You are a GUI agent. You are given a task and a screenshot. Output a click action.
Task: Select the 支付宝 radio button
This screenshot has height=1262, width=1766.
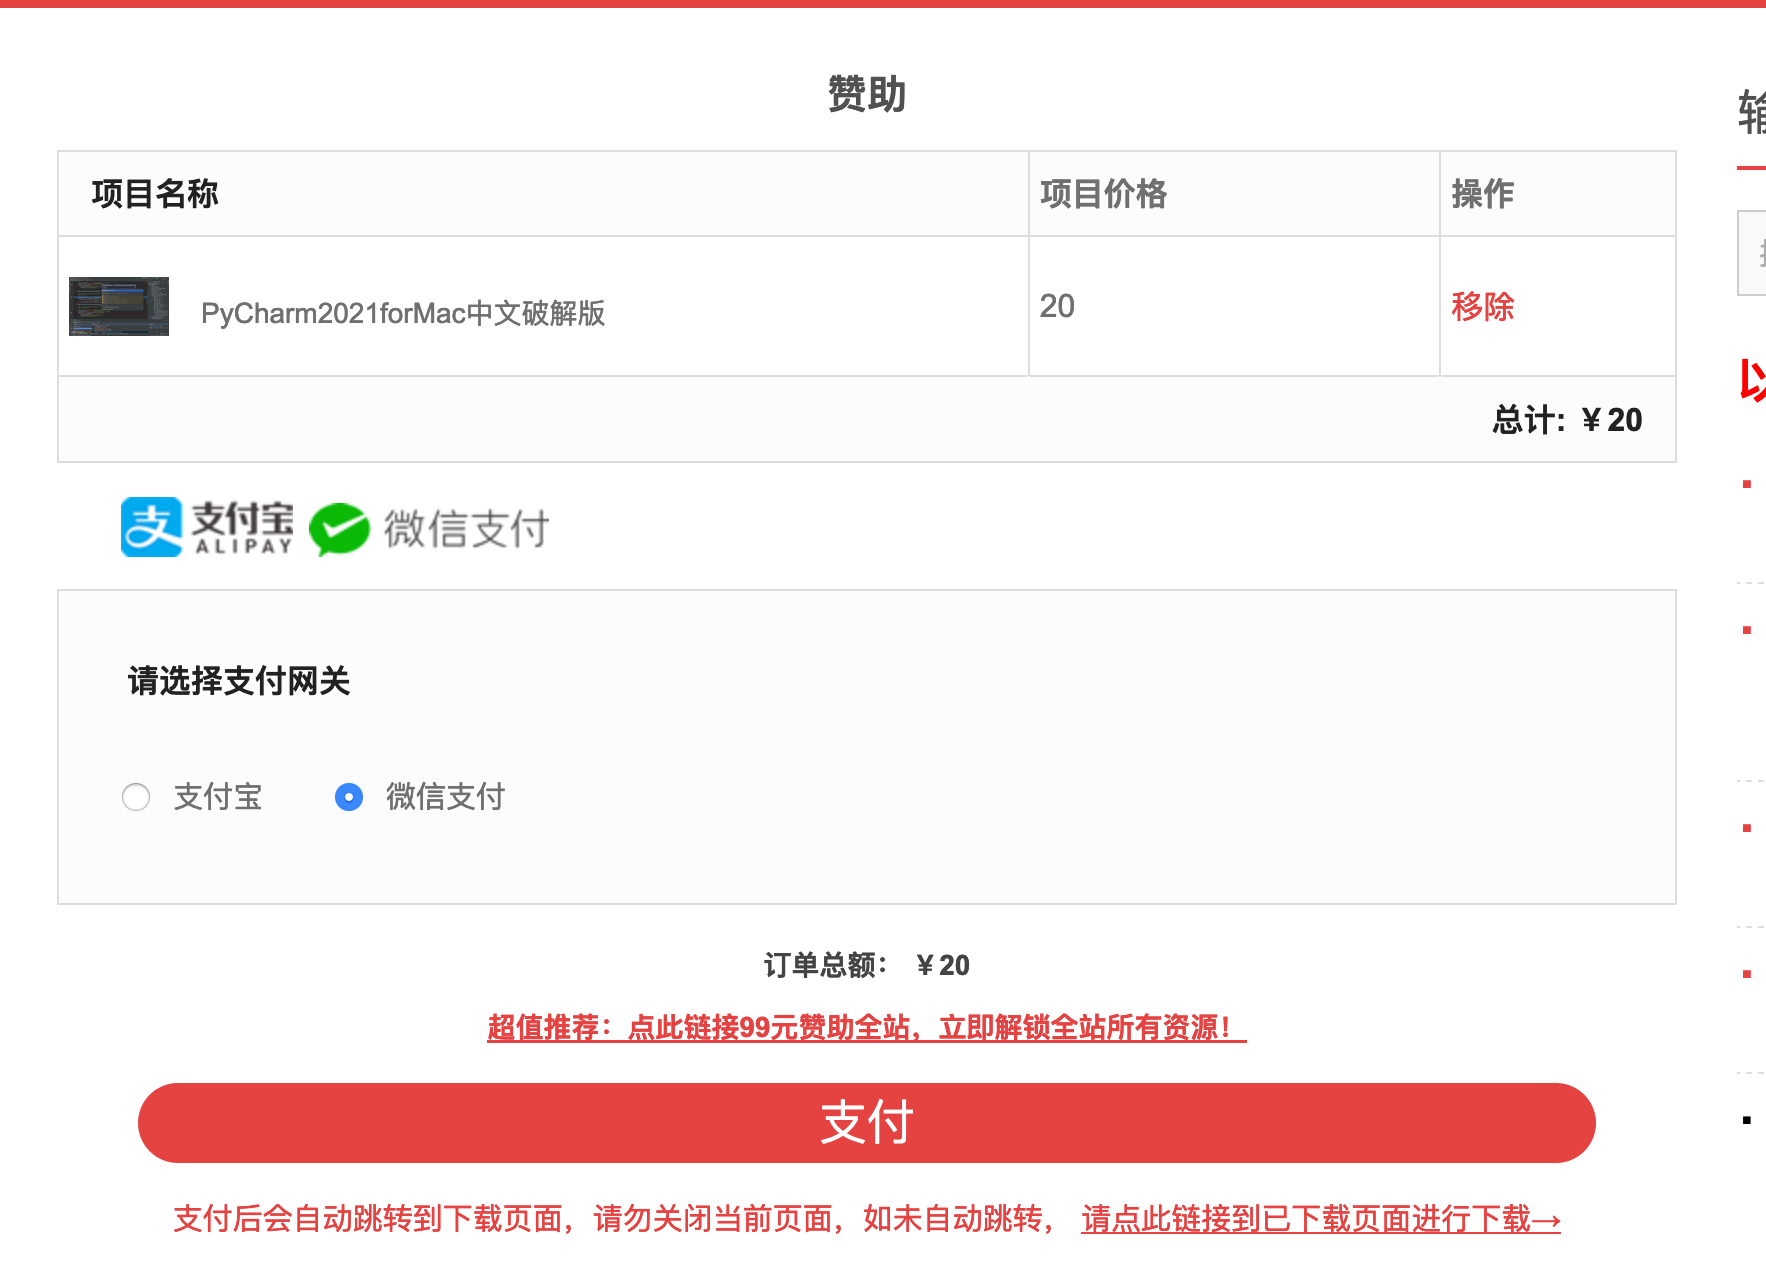(x=136, y=797)
